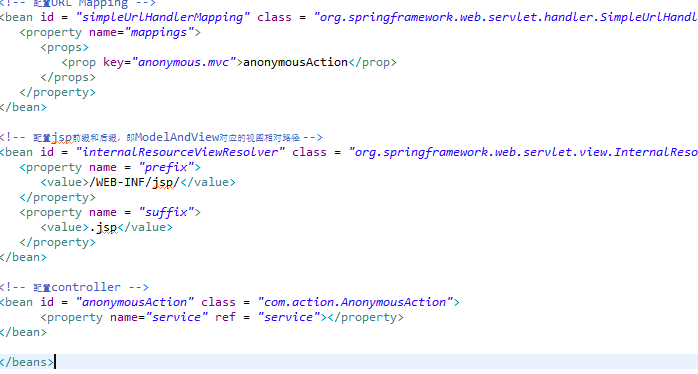Screen dimensions: 698x374
Task: Click the URL Mapping comment line
Action: [x=78, y=4]
